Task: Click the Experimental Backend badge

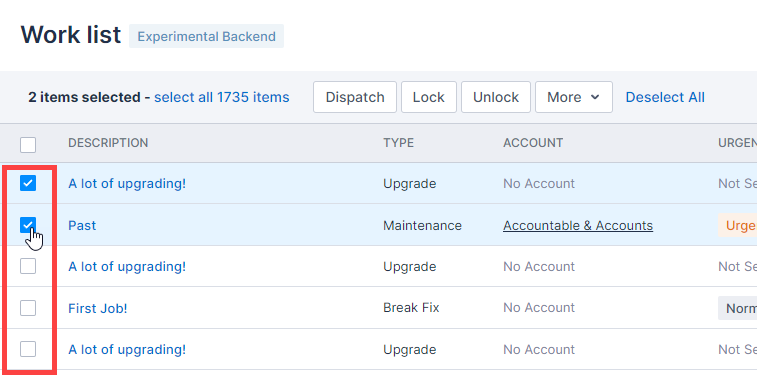Action: pos(207,36)
